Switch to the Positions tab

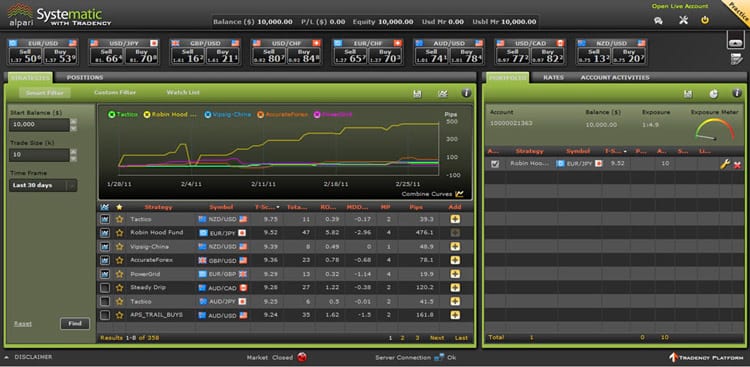[x=85, y=77]
